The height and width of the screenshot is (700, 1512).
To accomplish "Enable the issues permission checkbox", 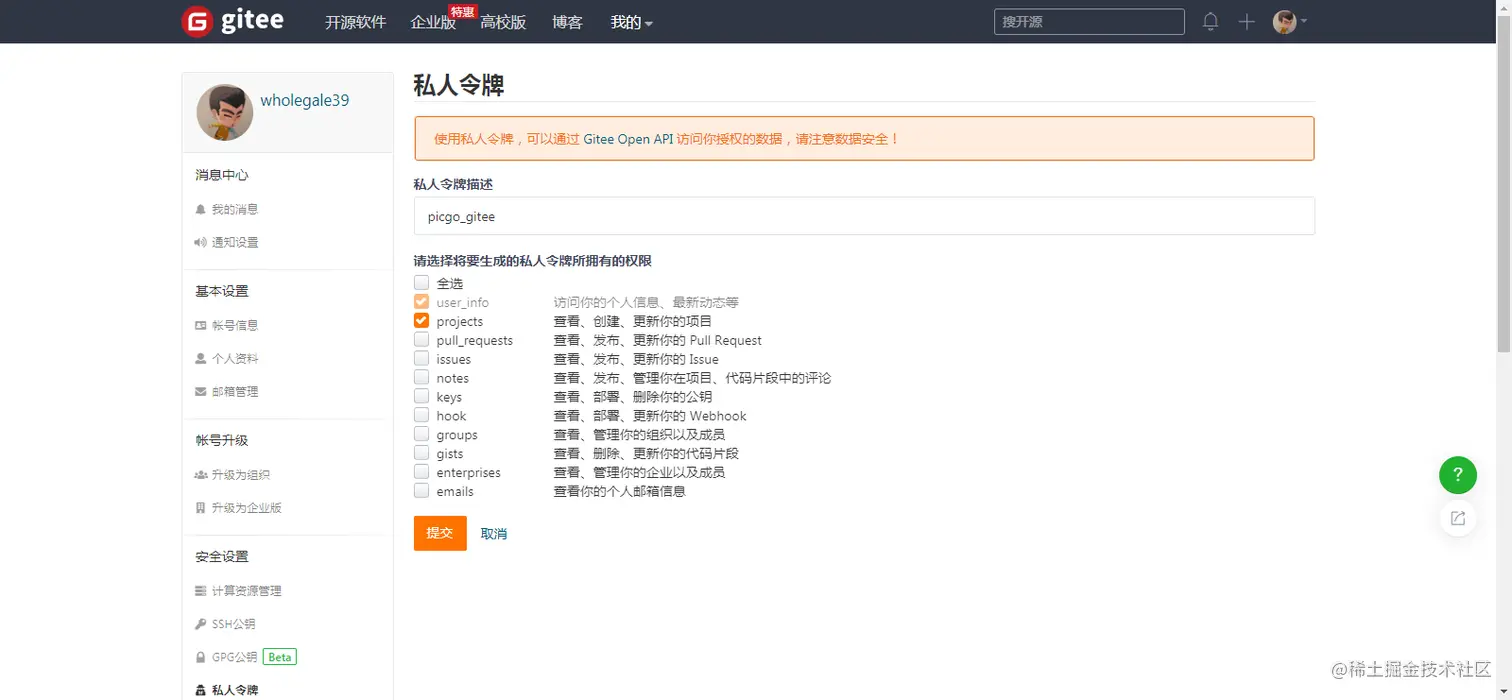I will [x=421, y=359].
